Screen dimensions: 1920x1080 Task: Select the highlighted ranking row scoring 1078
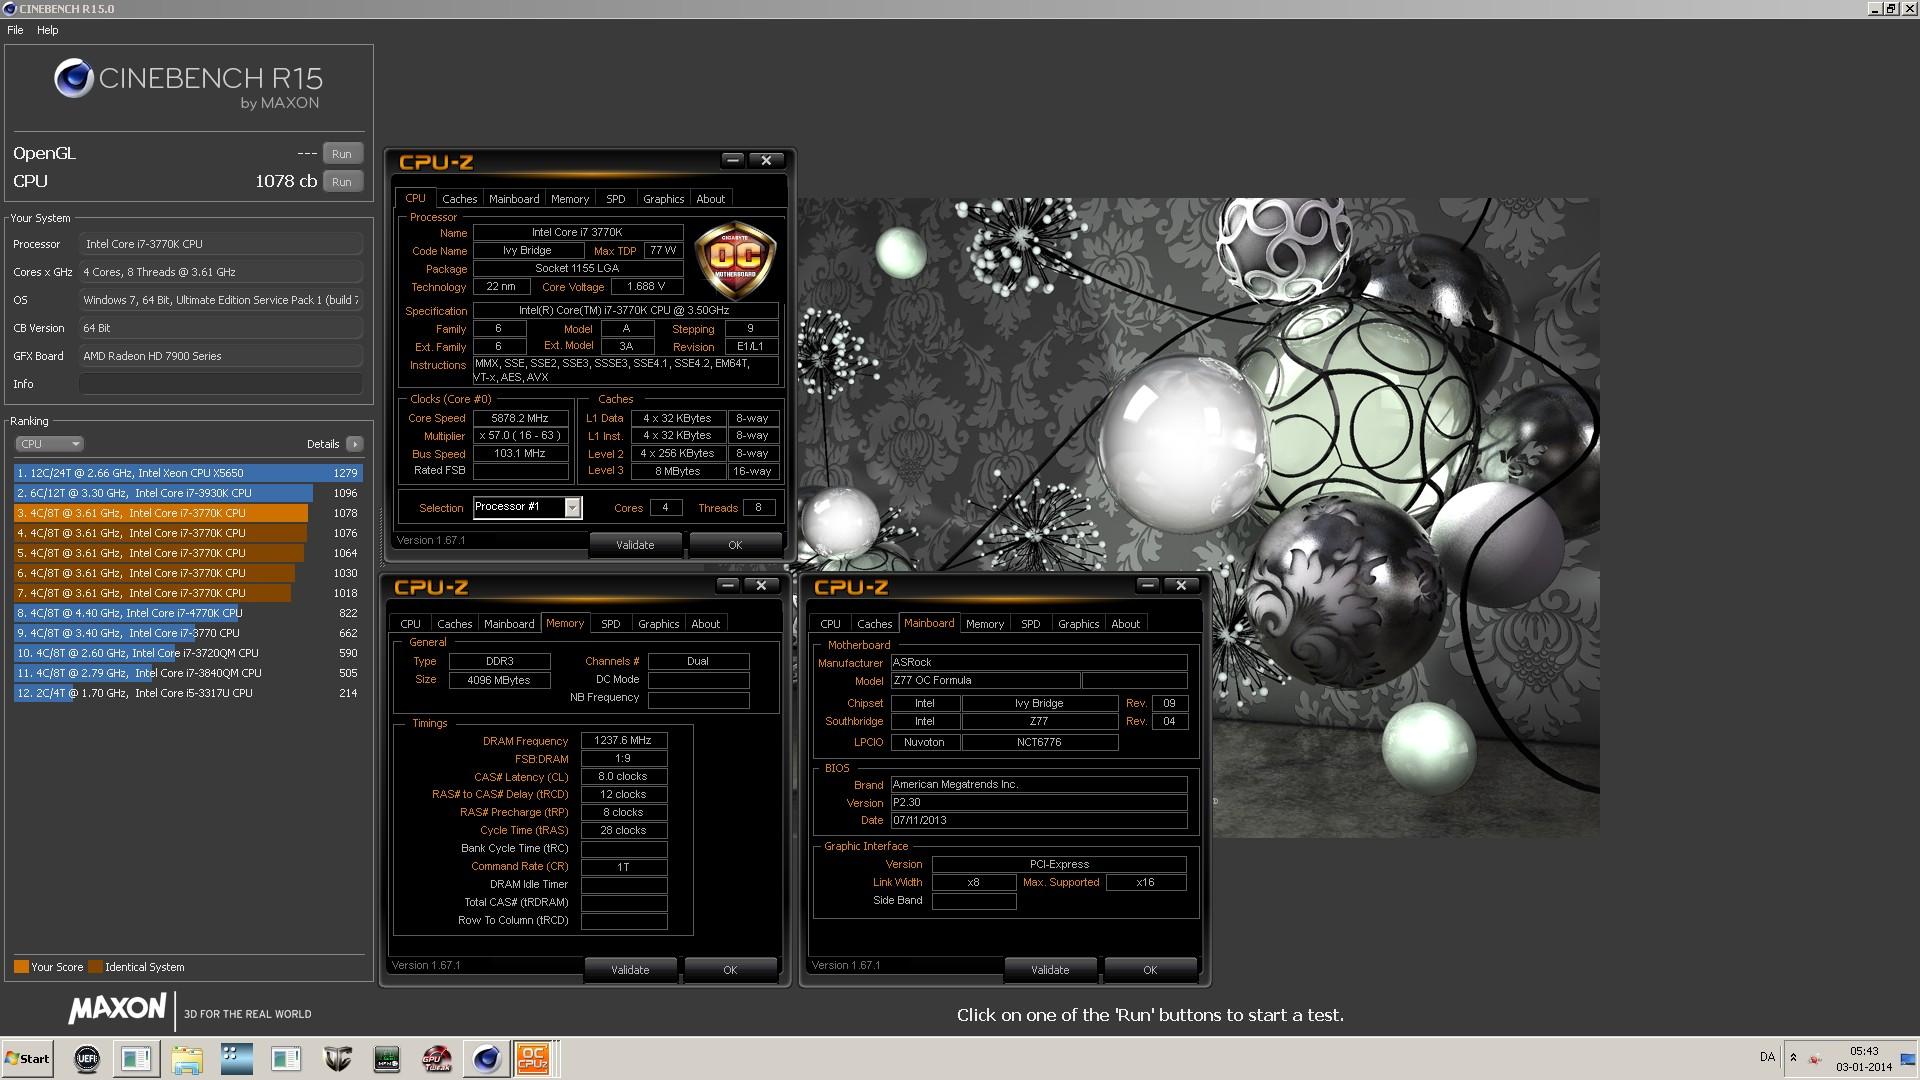pos(188,513)
